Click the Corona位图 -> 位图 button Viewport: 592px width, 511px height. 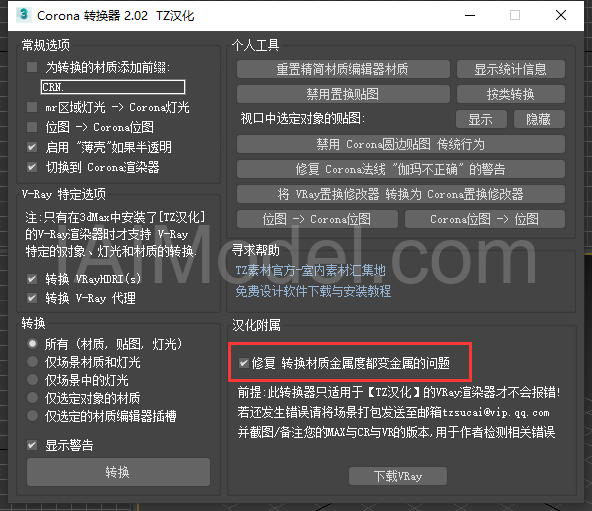[485, 219]
